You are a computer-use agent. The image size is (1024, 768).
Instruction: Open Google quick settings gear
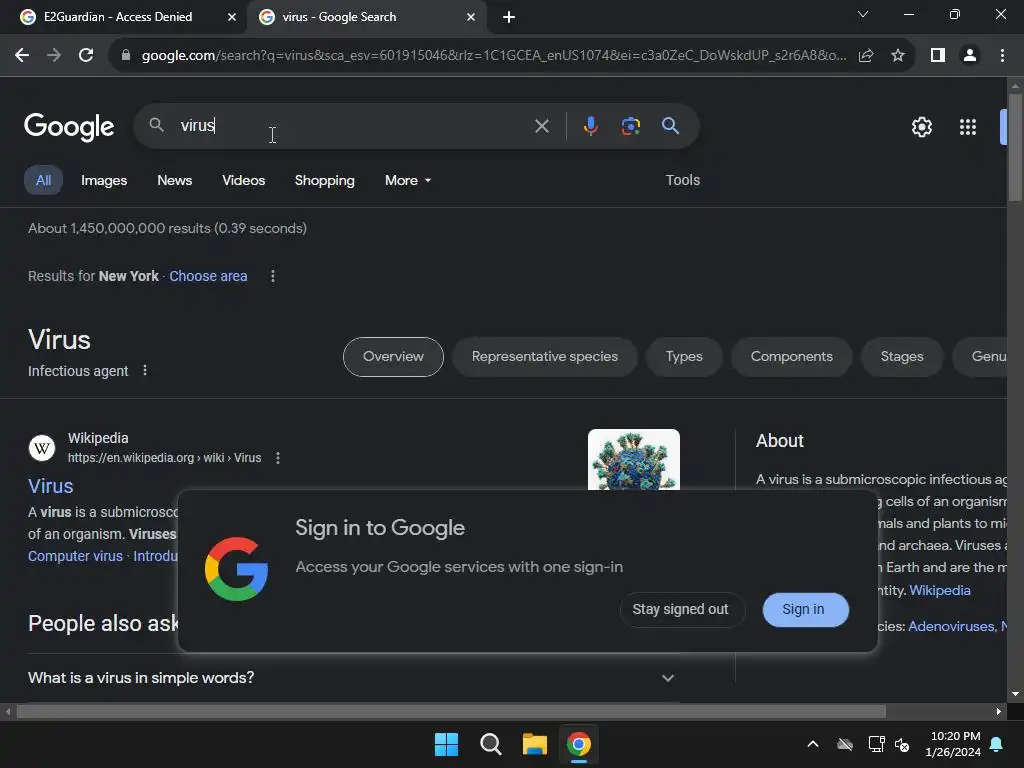click(x=921, y=127)
